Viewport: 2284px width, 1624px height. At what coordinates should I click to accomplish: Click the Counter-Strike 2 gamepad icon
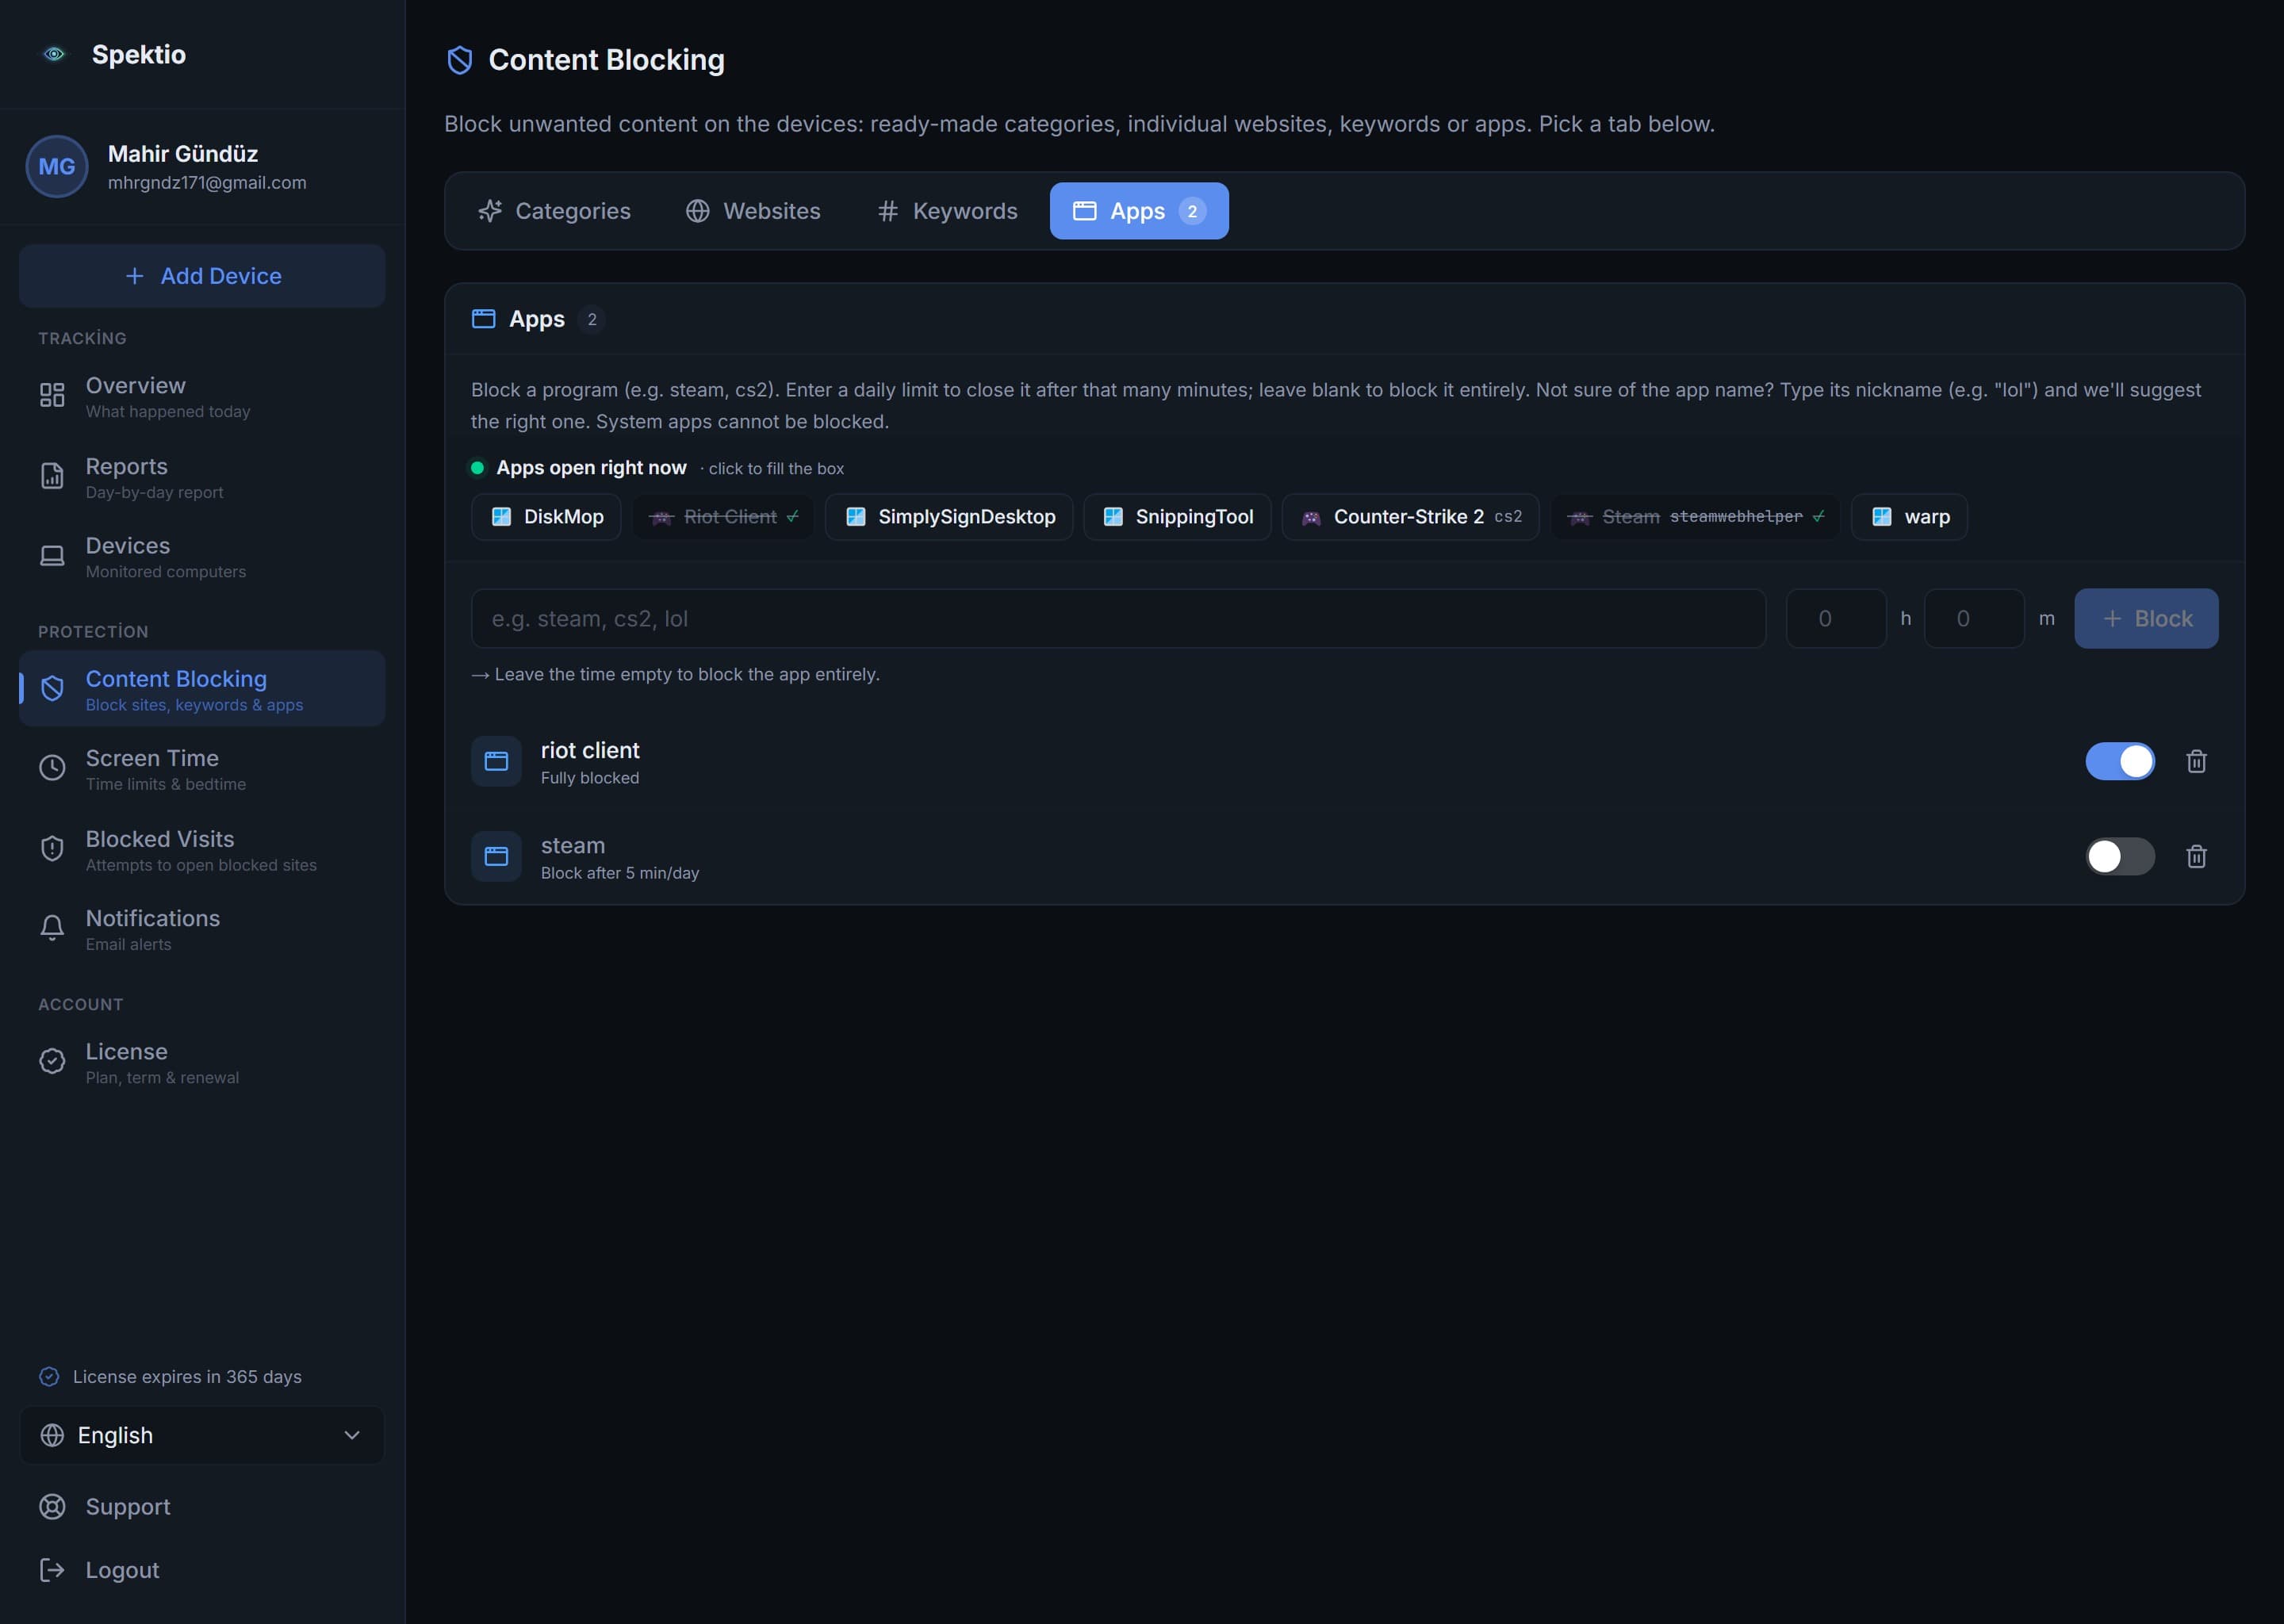(1311, 518)
